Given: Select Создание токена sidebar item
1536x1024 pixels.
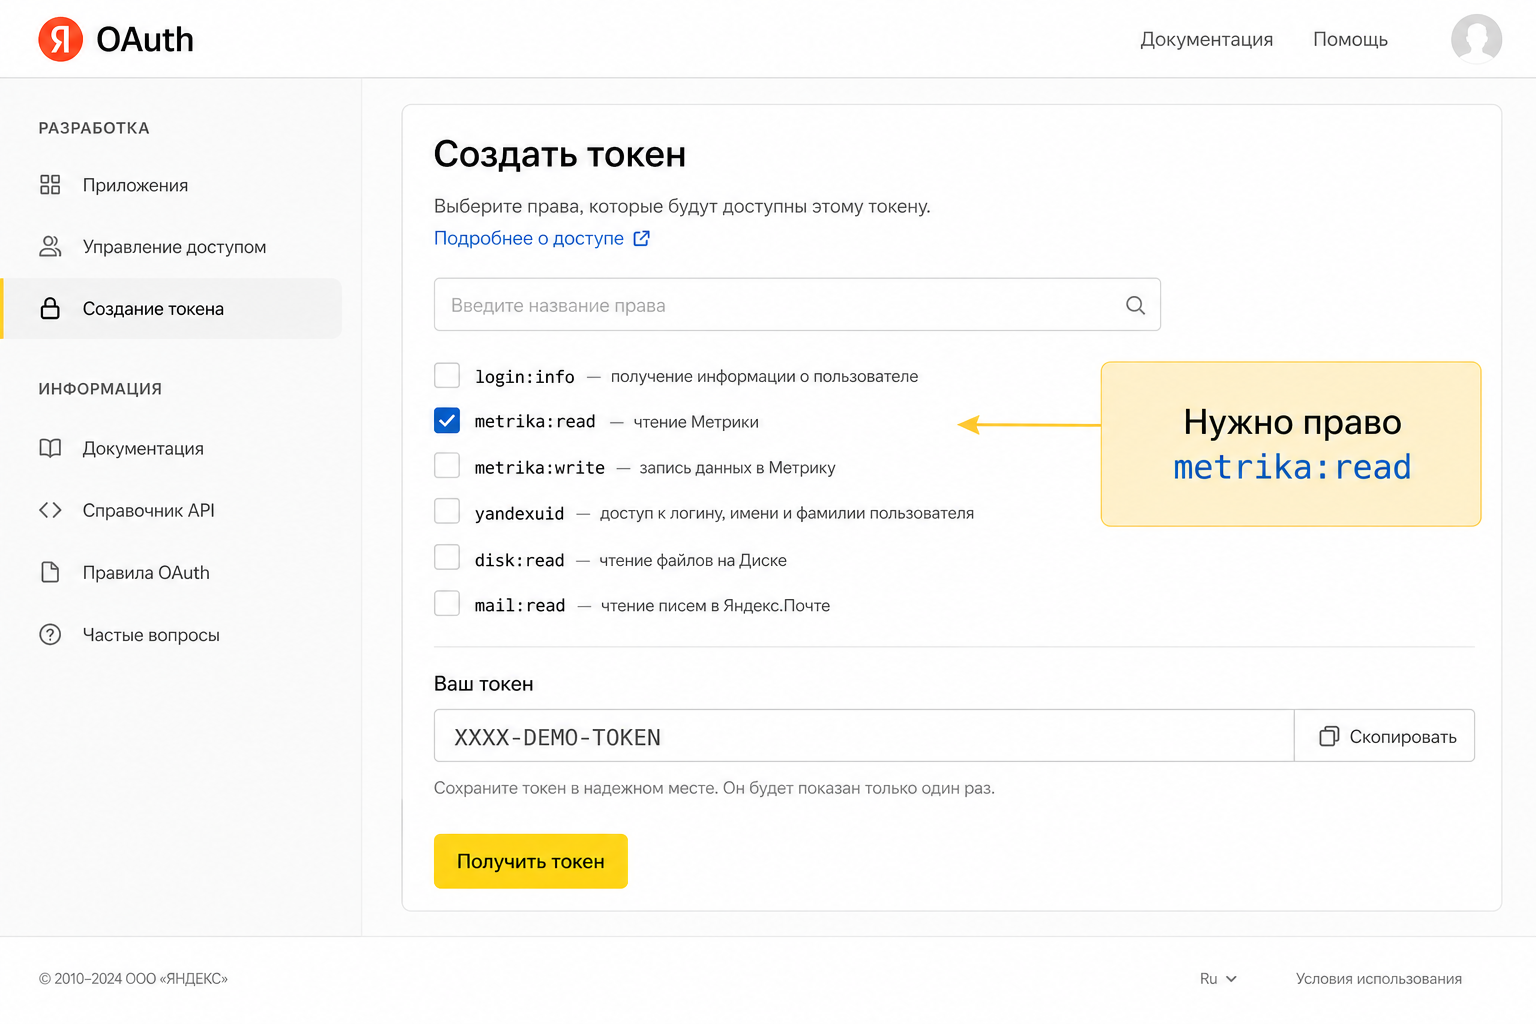Looking at the screenshot, I should click(172, 308).
